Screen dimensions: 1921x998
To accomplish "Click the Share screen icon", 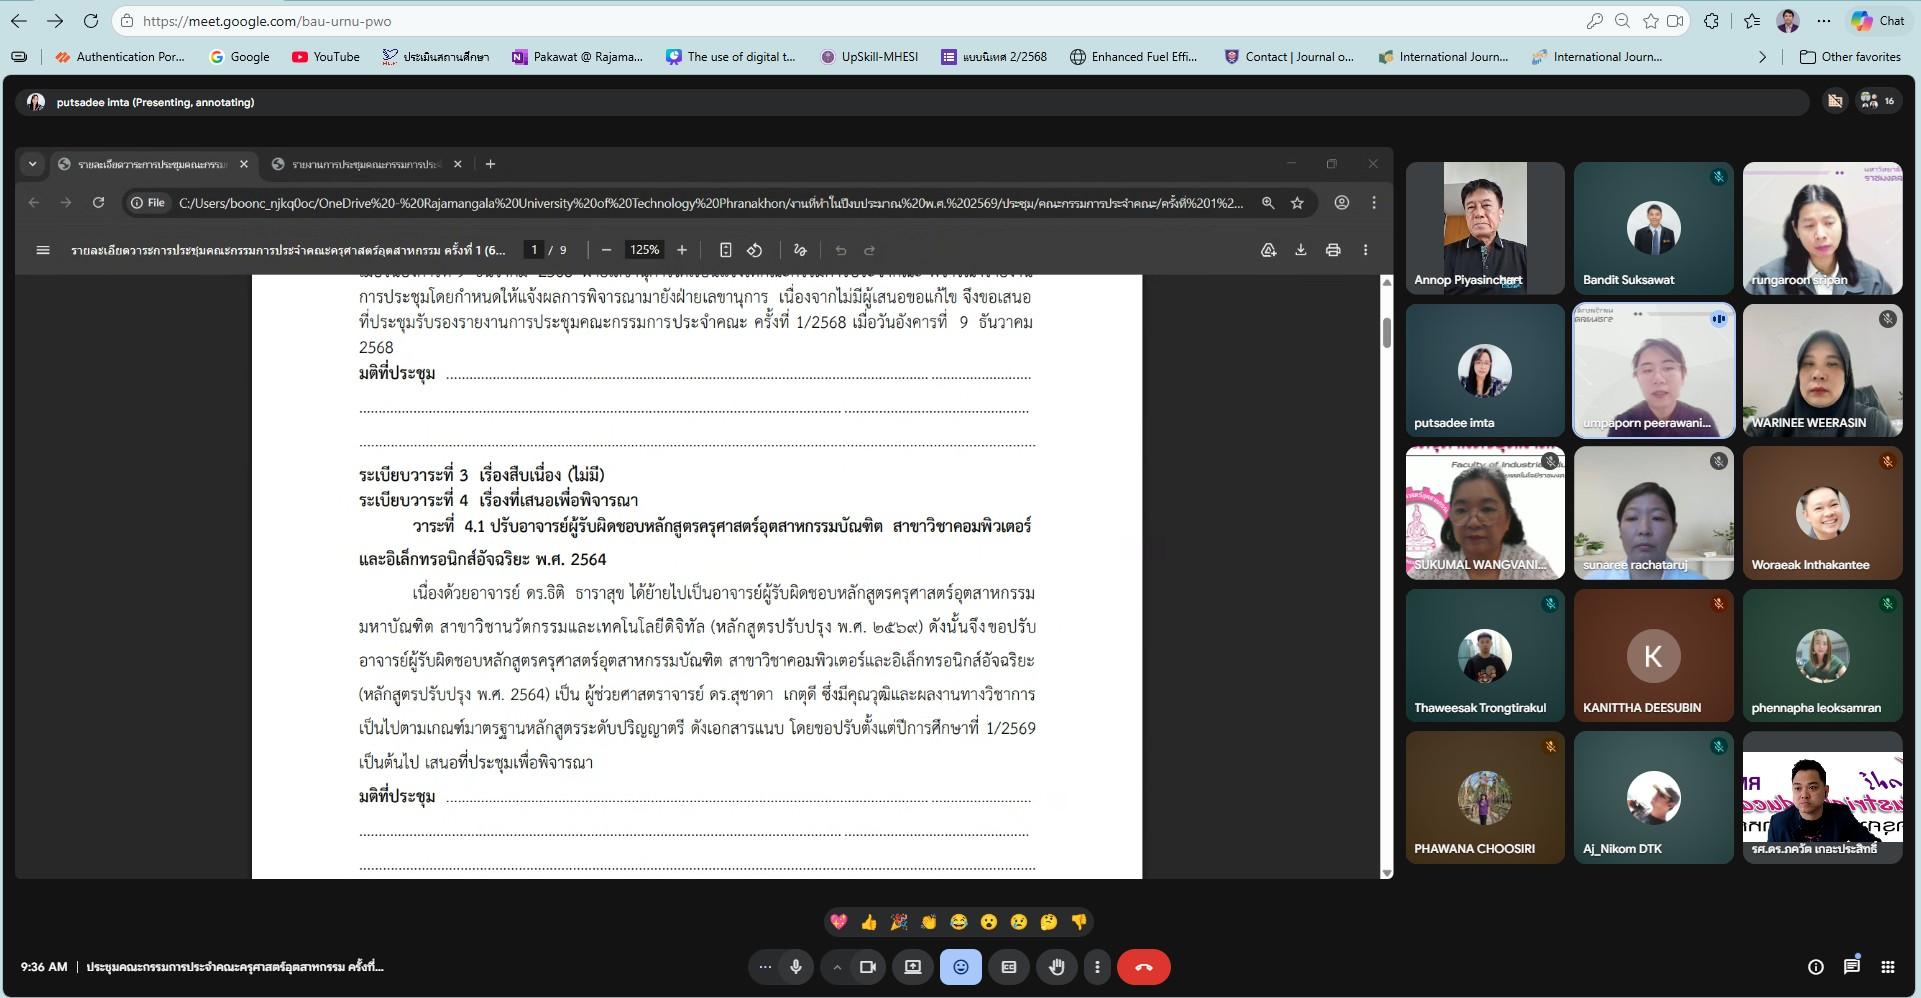I will click(912, 967).
